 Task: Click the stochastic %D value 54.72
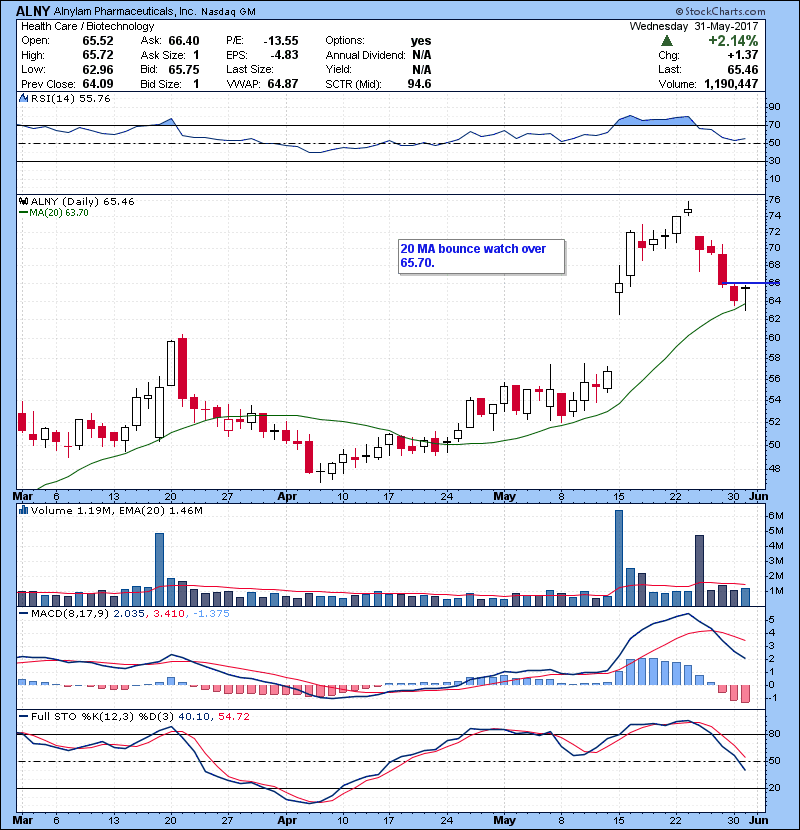coord(233,716)
